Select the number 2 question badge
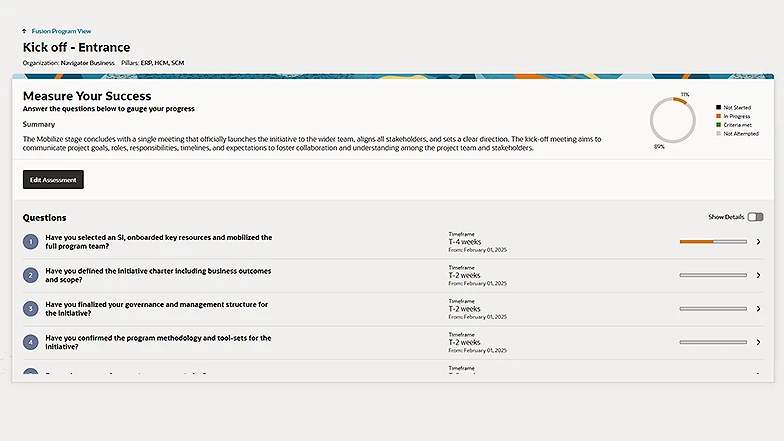This screenshot has width=784, height=441. 31,275
